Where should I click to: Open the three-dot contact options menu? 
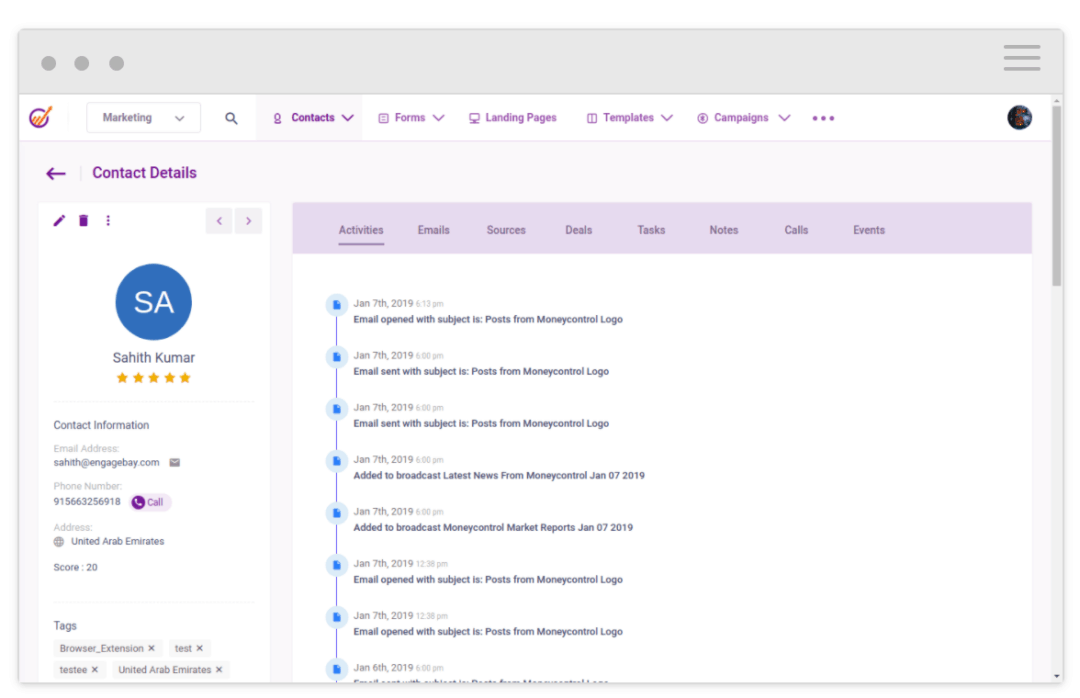coord(108,221)
